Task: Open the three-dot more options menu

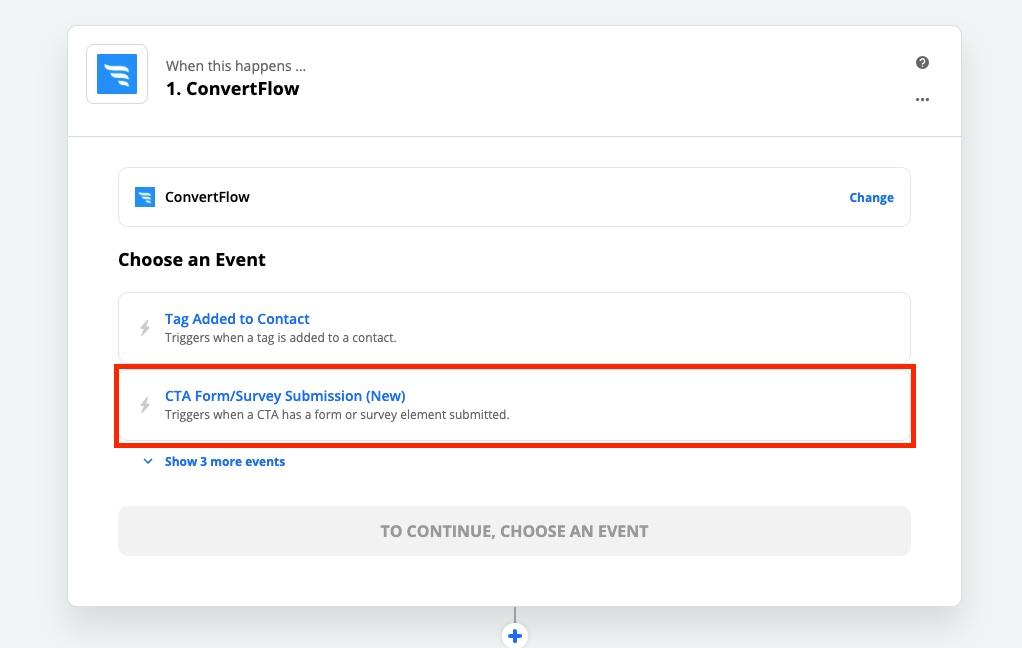Action: (x=922, y=100)
